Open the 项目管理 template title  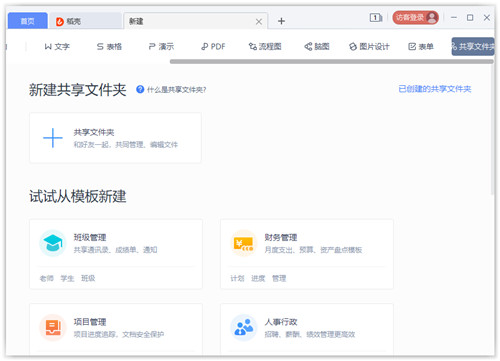pos(90,322)
